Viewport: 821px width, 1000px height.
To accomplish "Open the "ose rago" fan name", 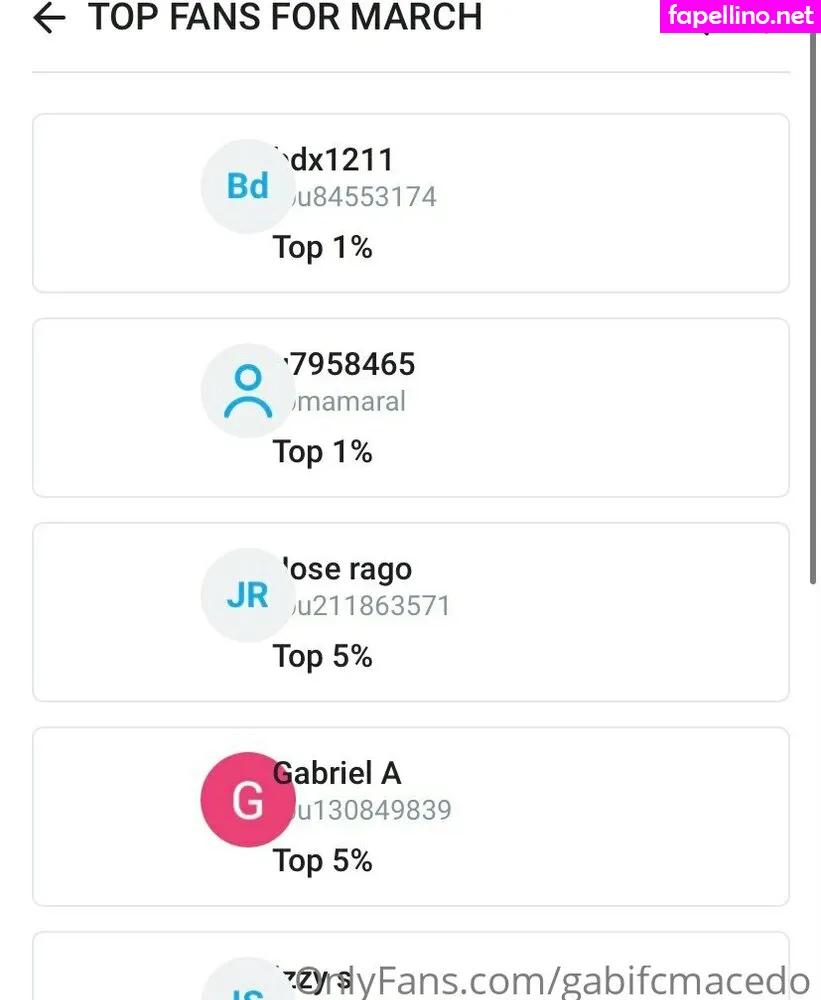I will click(x=347, y=569).
